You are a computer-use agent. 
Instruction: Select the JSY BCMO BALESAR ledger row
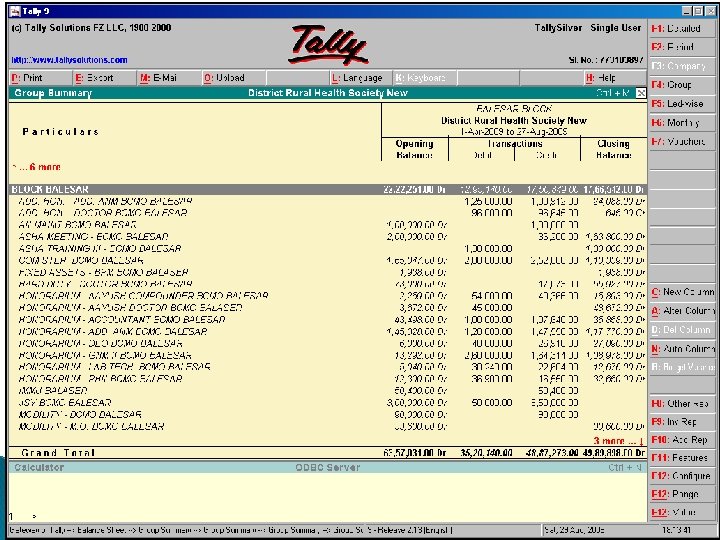[x=328, y=403]
